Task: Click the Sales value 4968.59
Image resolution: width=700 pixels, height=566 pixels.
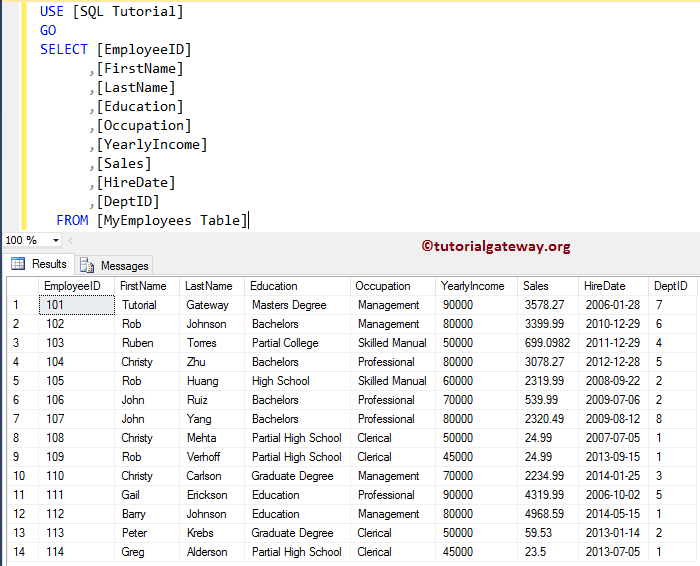Action: pyautogui.click(x=543, y=514)
